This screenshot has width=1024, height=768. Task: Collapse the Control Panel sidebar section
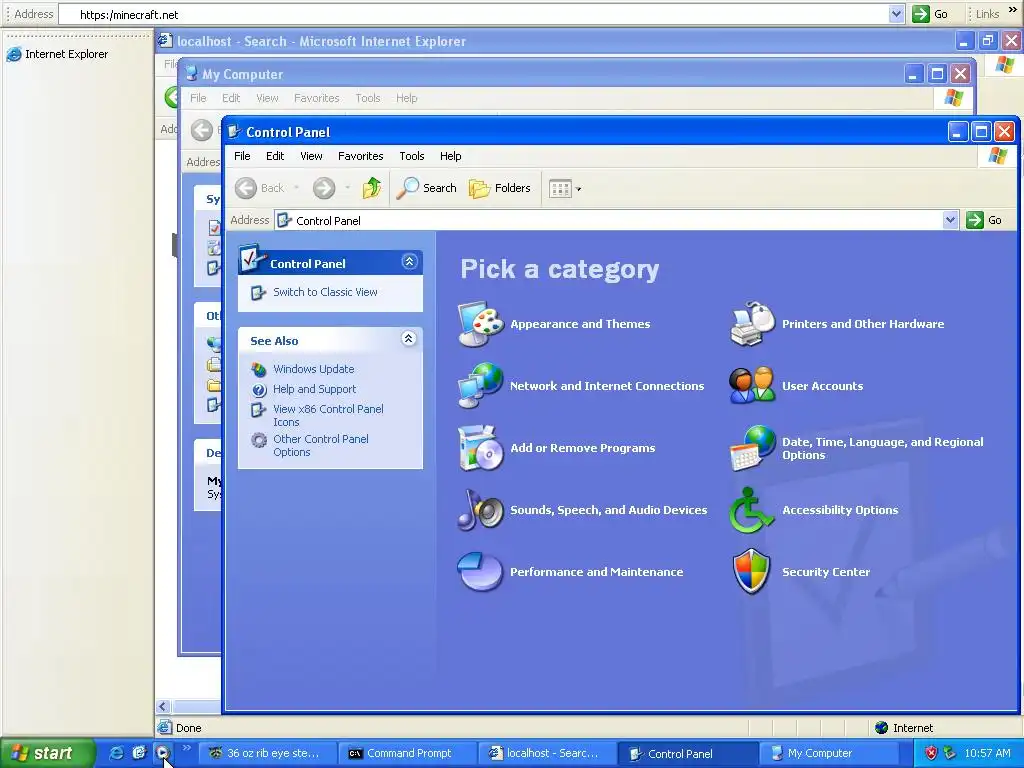409,262
